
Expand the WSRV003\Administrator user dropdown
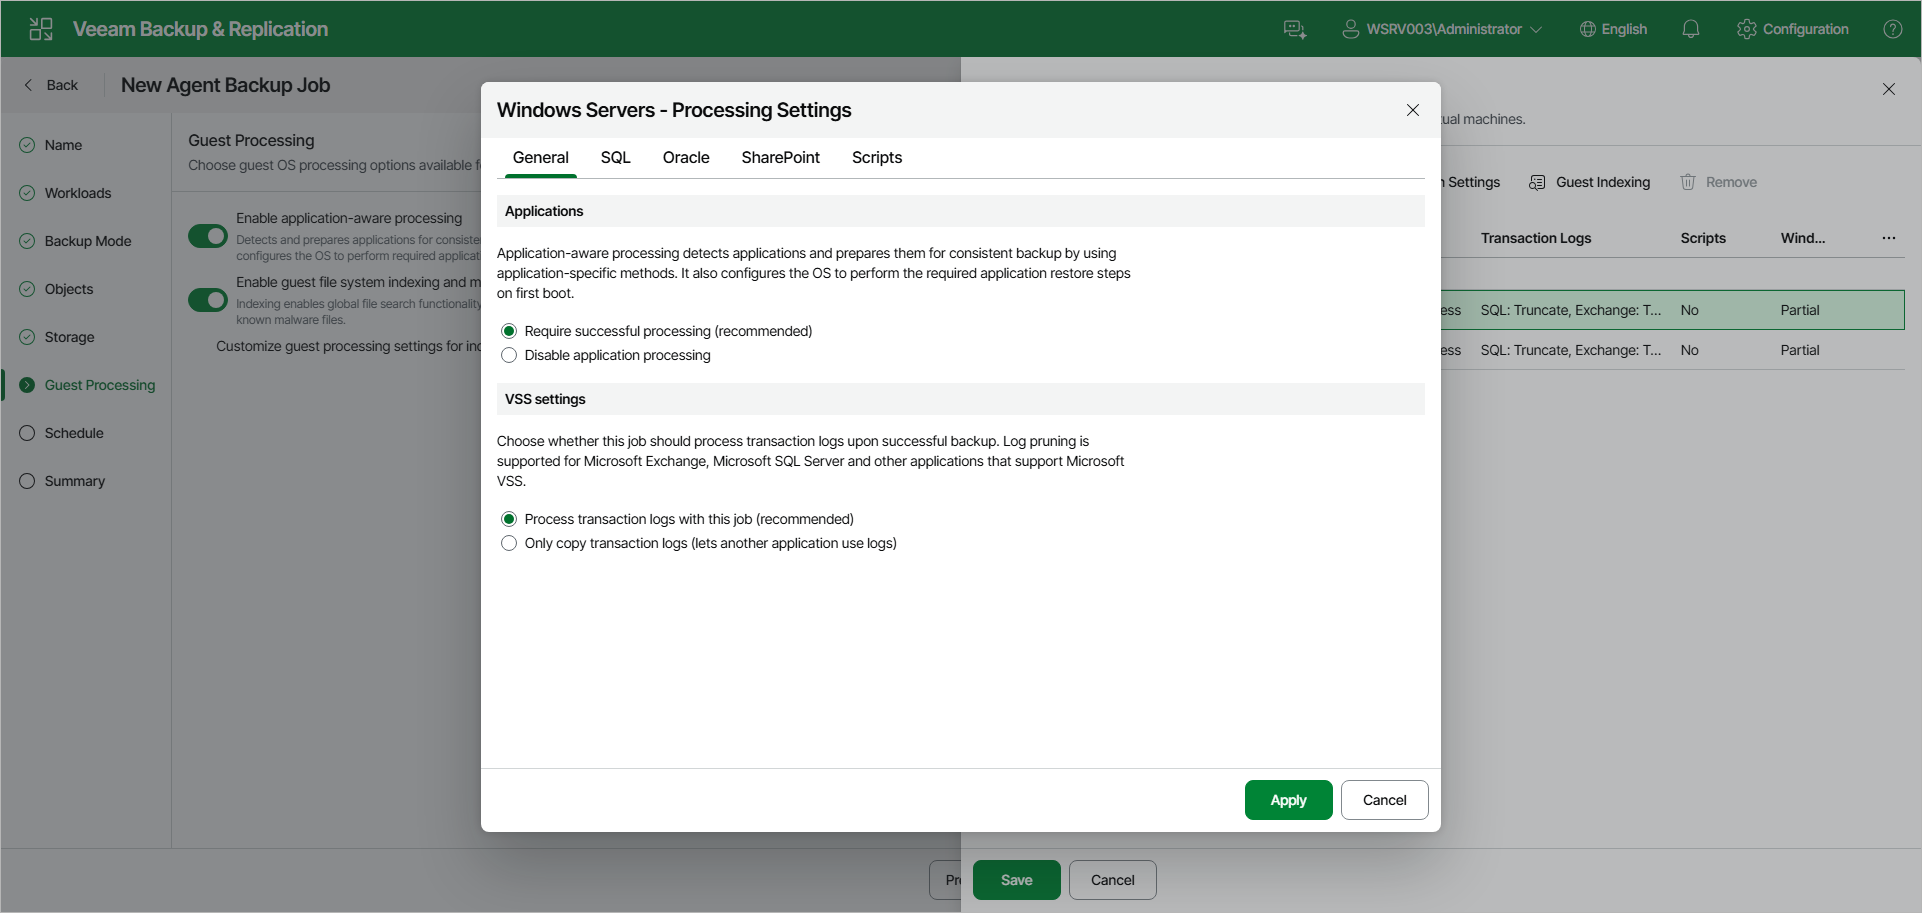click(x=1536, y=30)
